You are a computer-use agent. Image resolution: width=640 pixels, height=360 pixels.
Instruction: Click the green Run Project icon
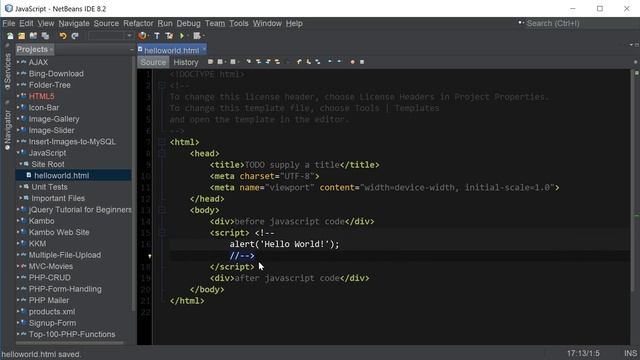tap(182, 36)
